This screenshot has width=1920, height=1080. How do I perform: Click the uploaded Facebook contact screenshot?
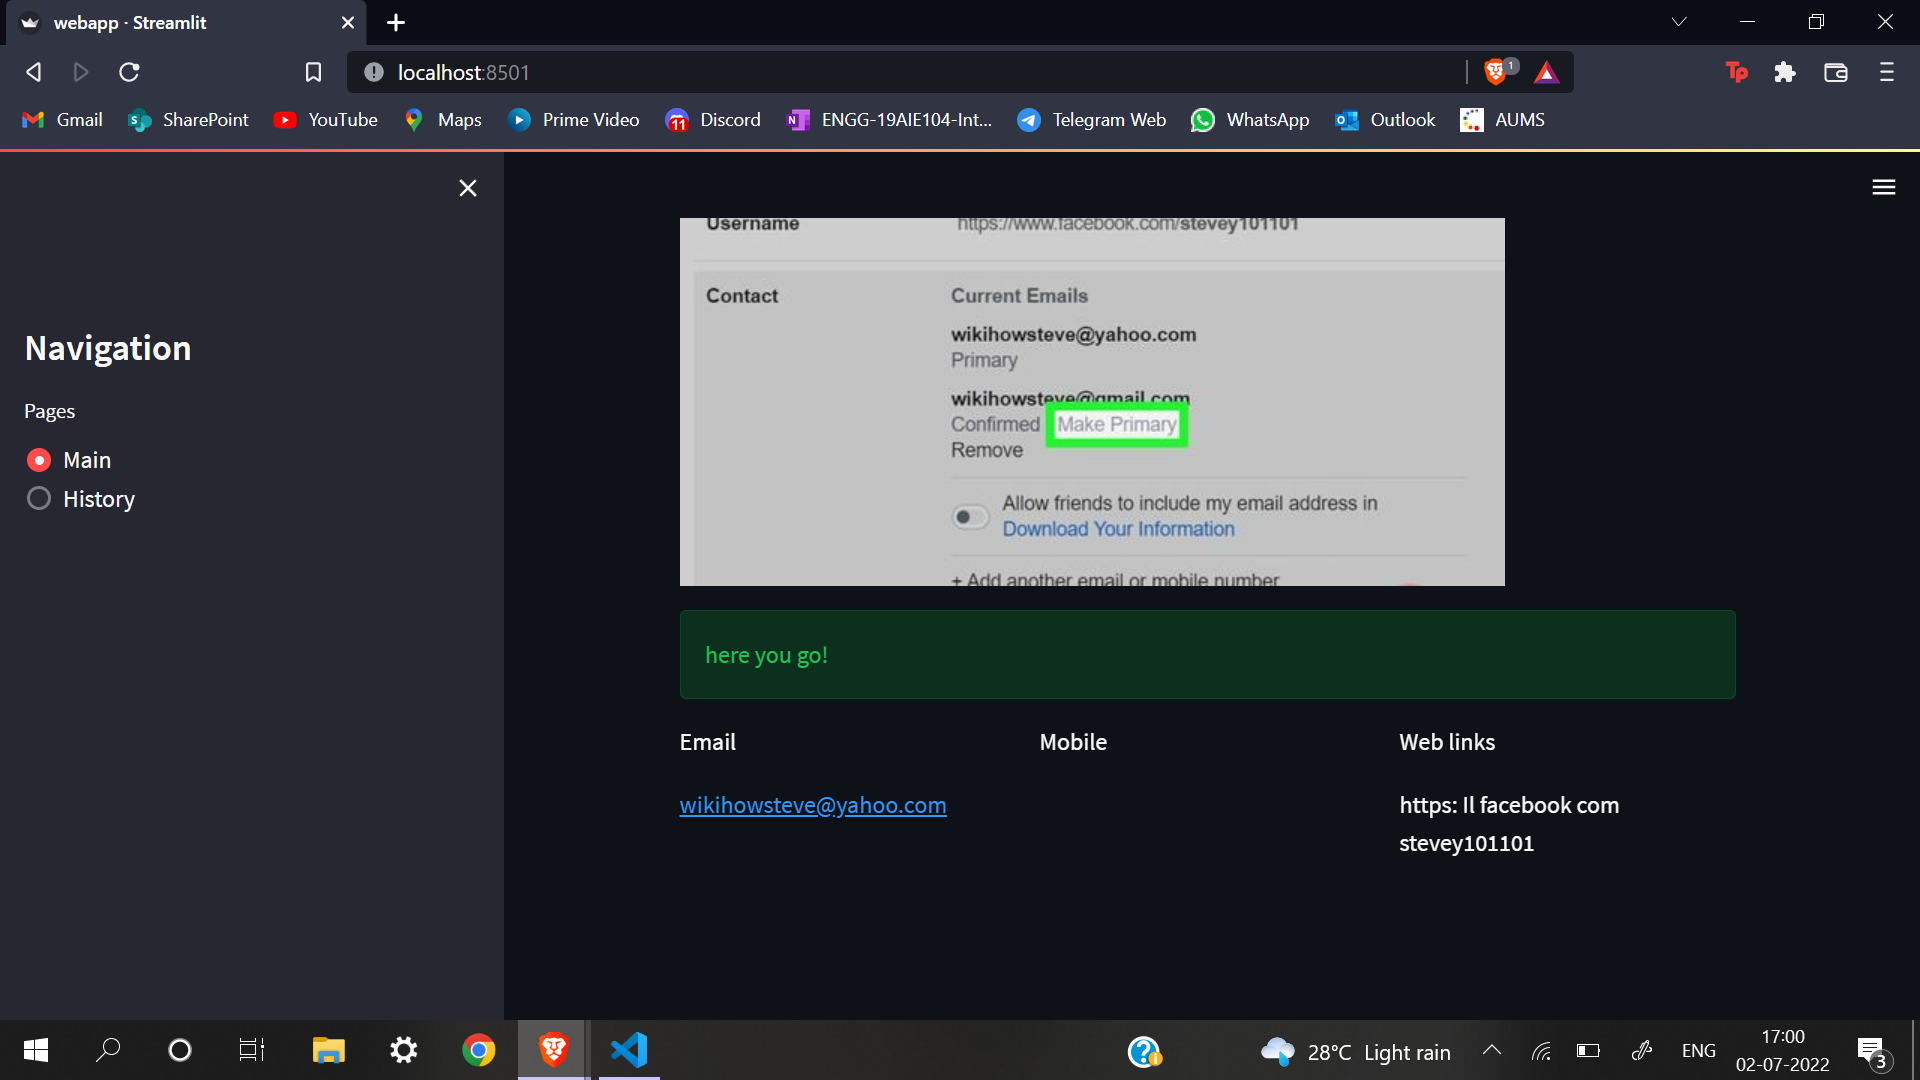(x=1092, y=402)
